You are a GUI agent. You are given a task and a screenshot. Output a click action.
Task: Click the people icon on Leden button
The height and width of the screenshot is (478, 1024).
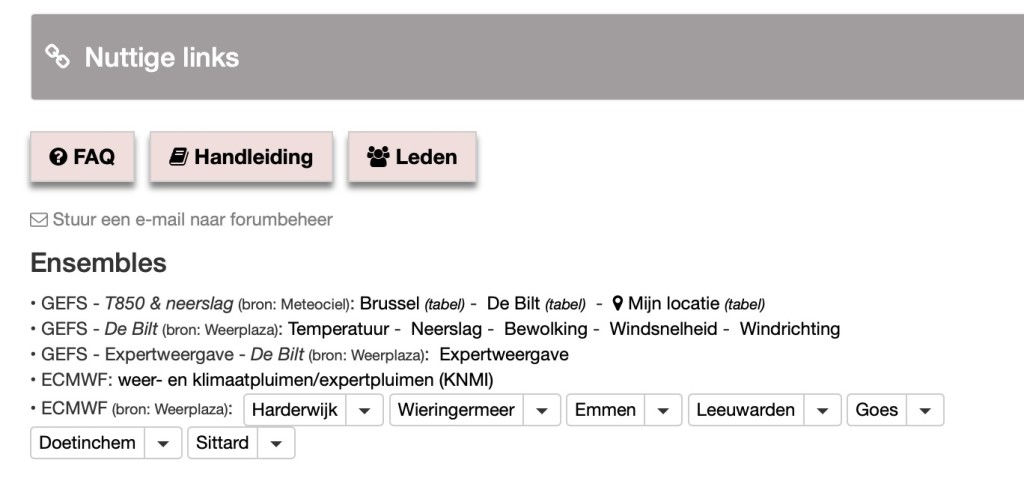(378, 157)
